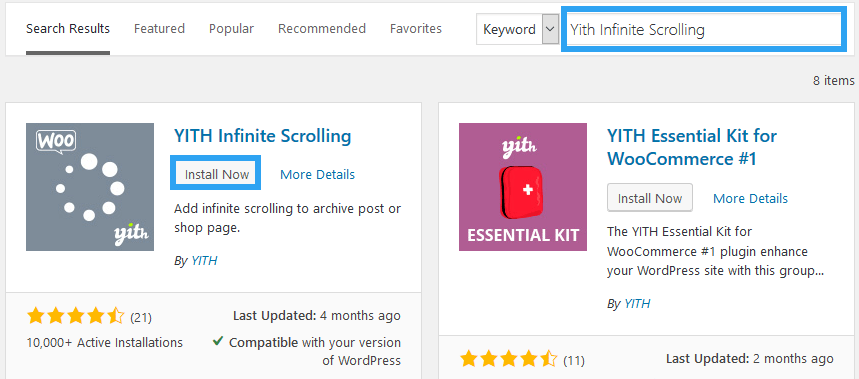
Task: Click the compatible checkmark icon
Action: (217, 341)
